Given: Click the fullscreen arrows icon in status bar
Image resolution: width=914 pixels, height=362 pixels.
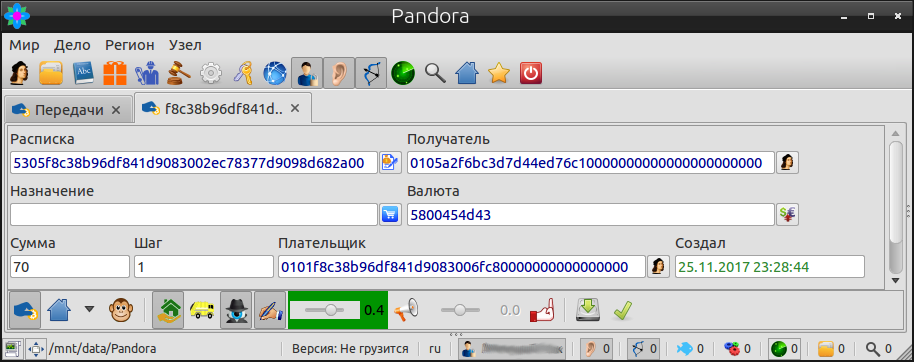Looking at the screenshot, I should pos(36,349).
